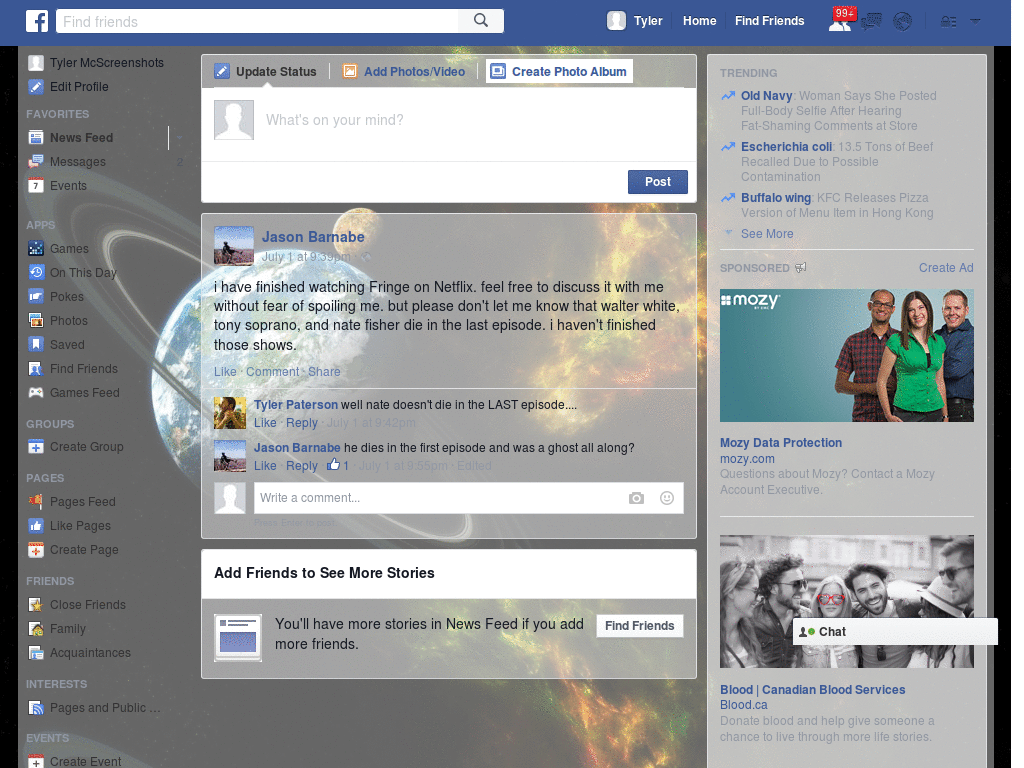
Task: Open Tyler McScreenshots profile in sidebar
Action: coord(96,63)
